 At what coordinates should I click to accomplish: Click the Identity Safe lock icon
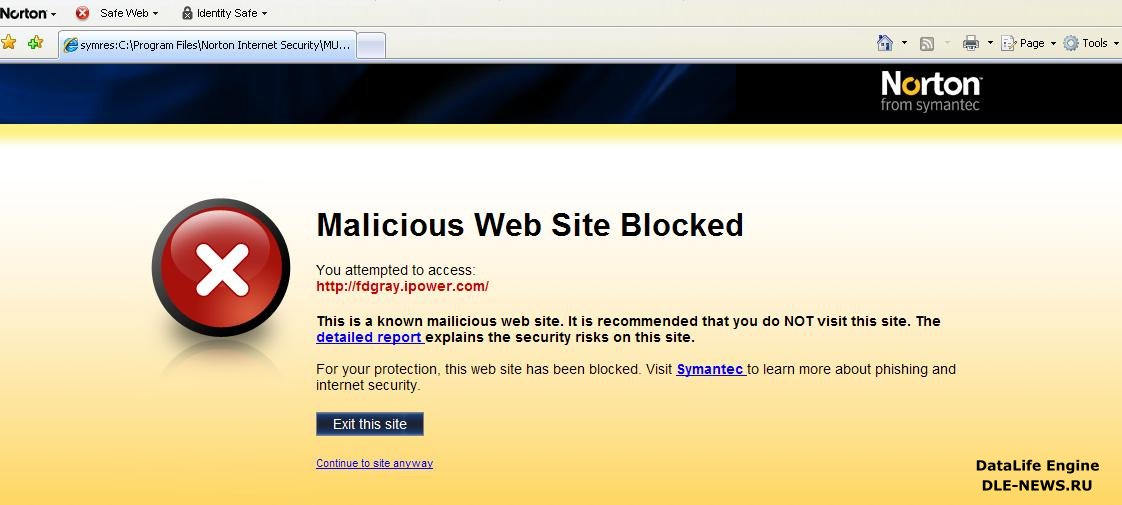187,13
